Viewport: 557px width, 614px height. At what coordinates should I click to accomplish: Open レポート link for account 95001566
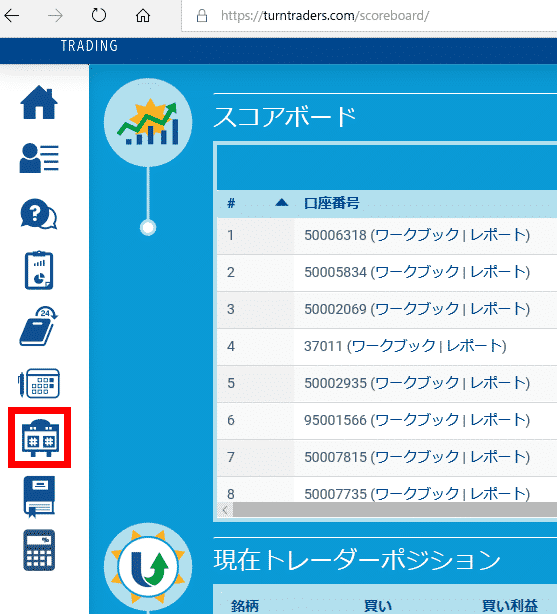click(497, 420)
